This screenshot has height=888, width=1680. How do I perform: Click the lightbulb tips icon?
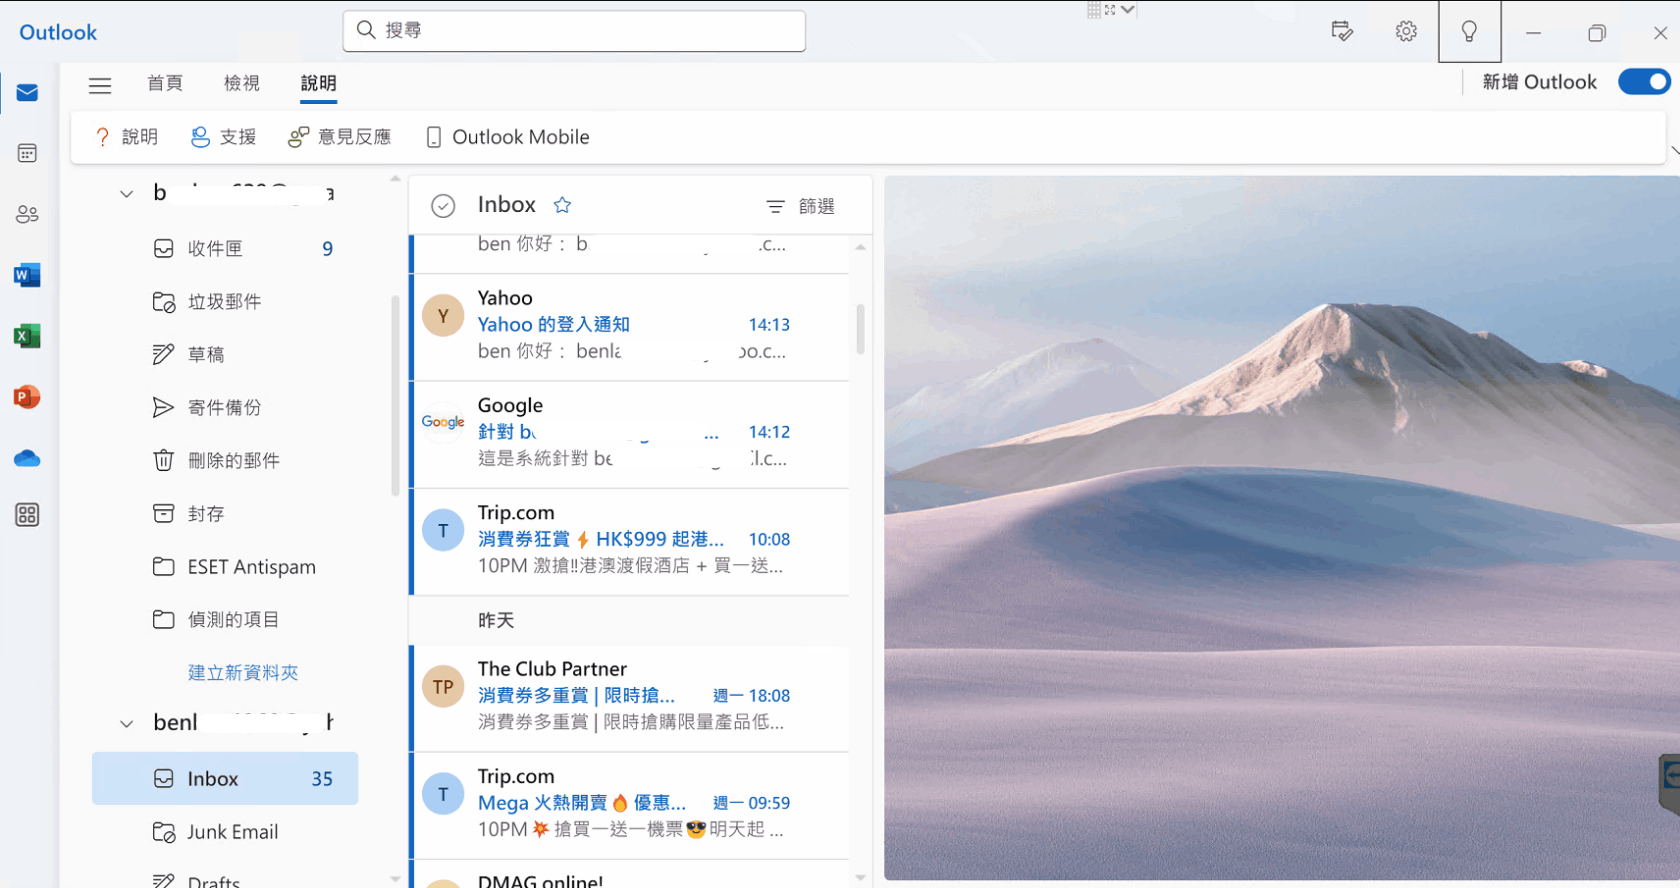click(x=1469, y=31)
